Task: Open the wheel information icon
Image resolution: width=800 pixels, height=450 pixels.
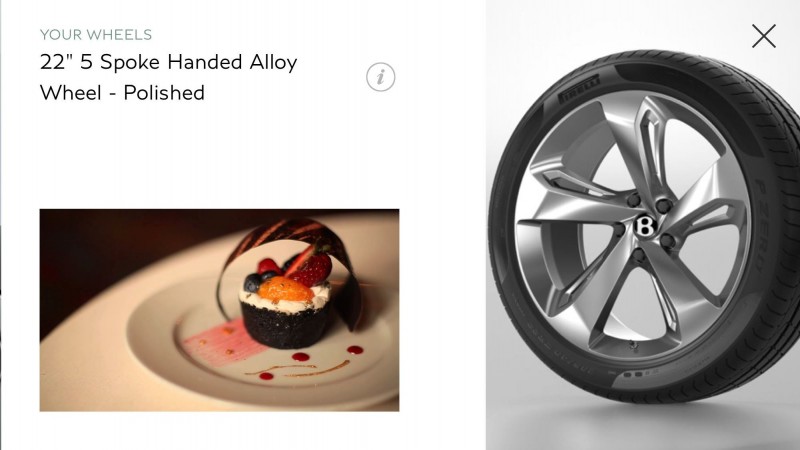Action: 381,78
